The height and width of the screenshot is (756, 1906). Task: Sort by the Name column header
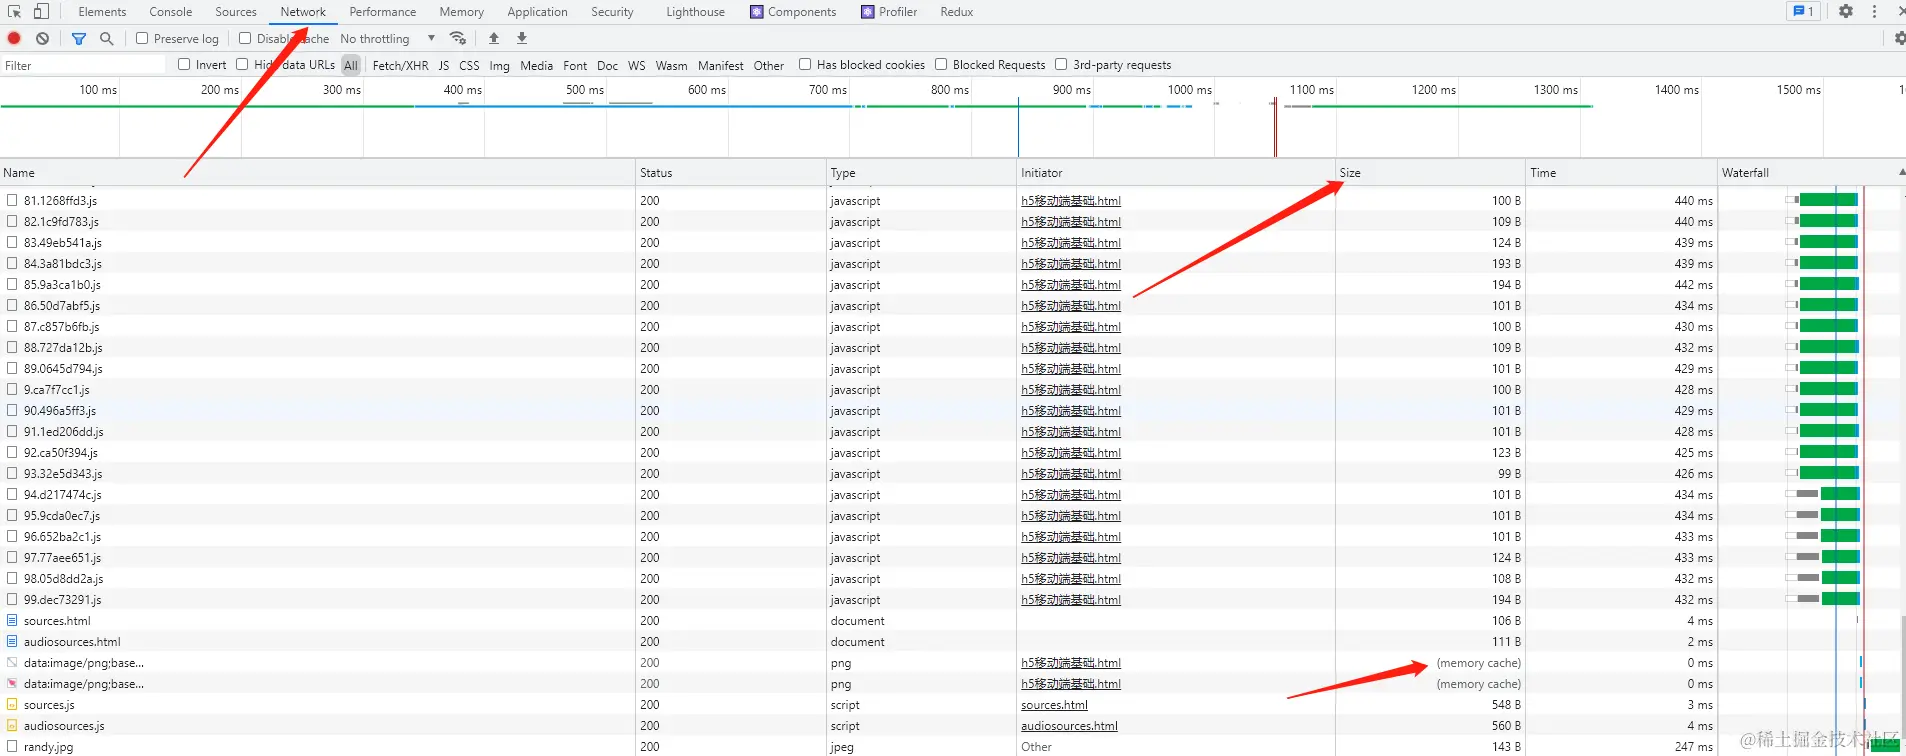click(318, 172)
